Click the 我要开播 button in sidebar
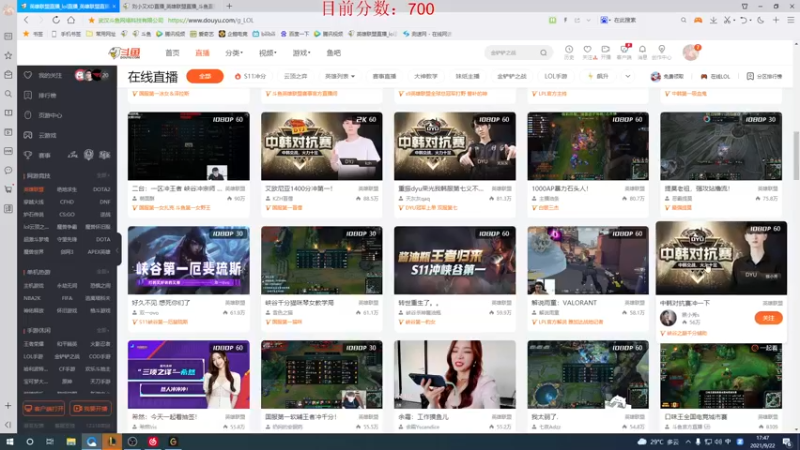Viewport: 800px width, 450px height. (x=91, y=408)
